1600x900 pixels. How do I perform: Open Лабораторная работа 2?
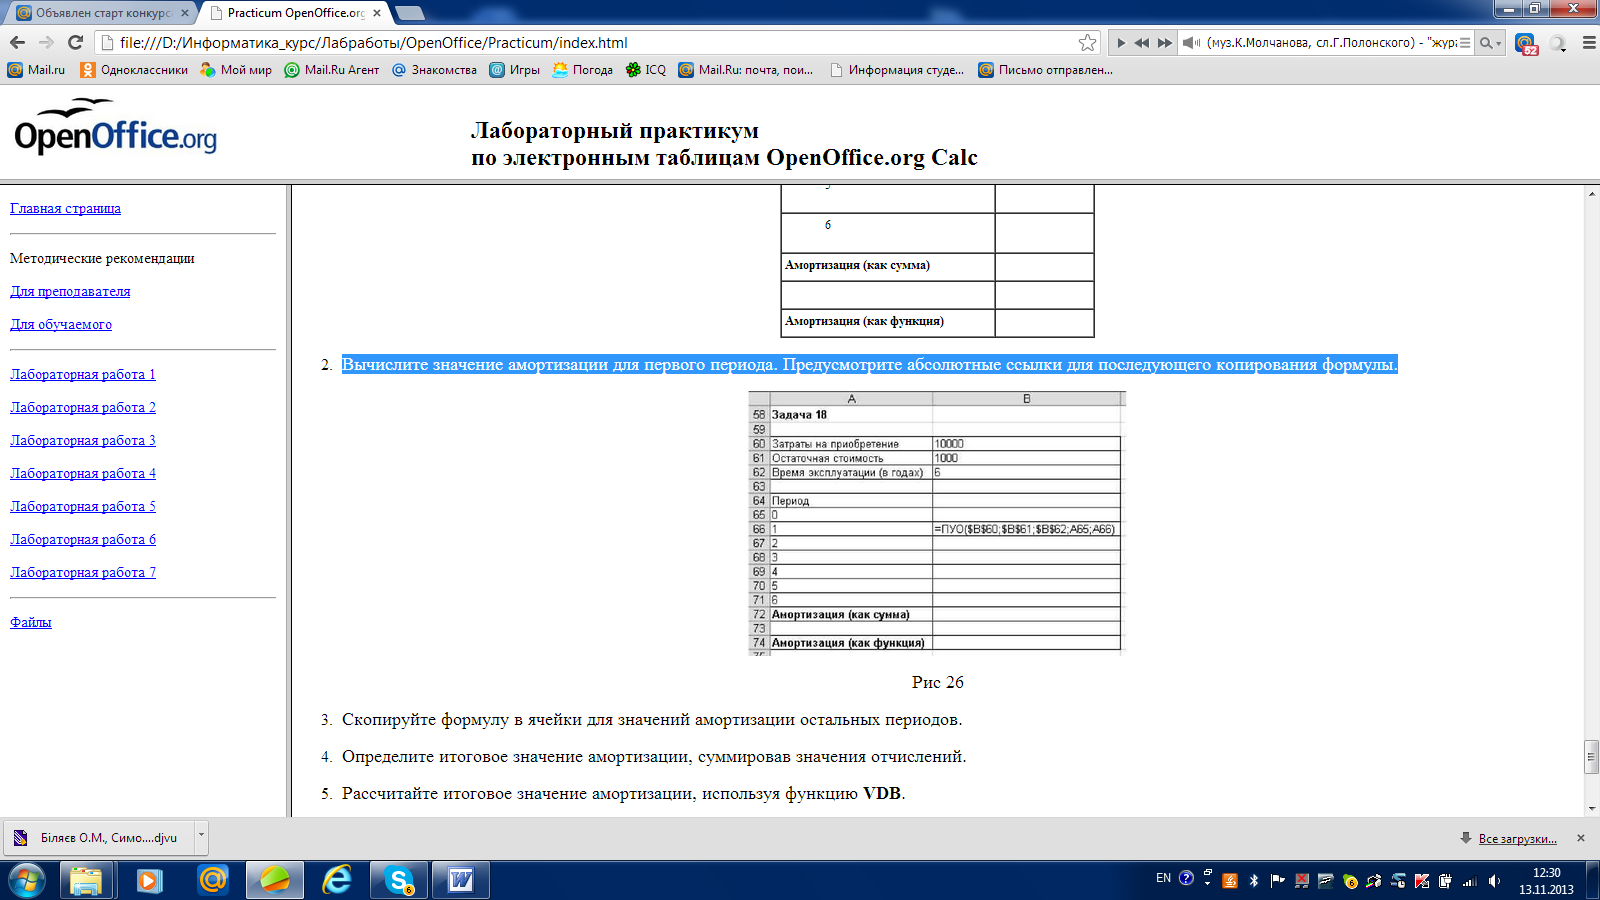[x=83, y=407]
